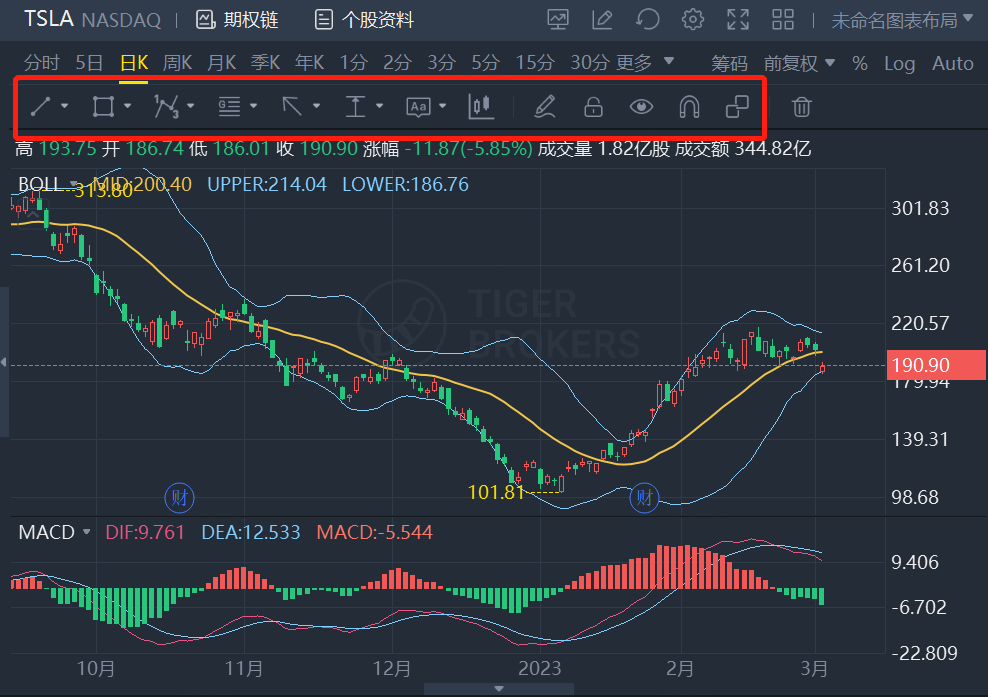Open the BOLL indicator dropdown
The image size is (988, 697).
[74, 184]
